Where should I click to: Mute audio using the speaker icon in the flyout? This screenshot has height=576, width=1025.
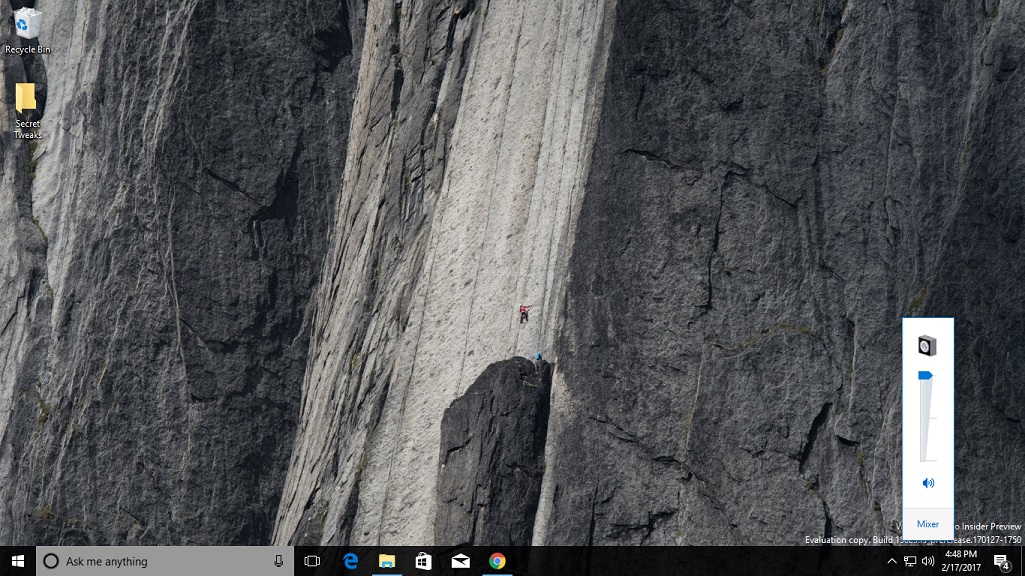click(x=928, y=483)
